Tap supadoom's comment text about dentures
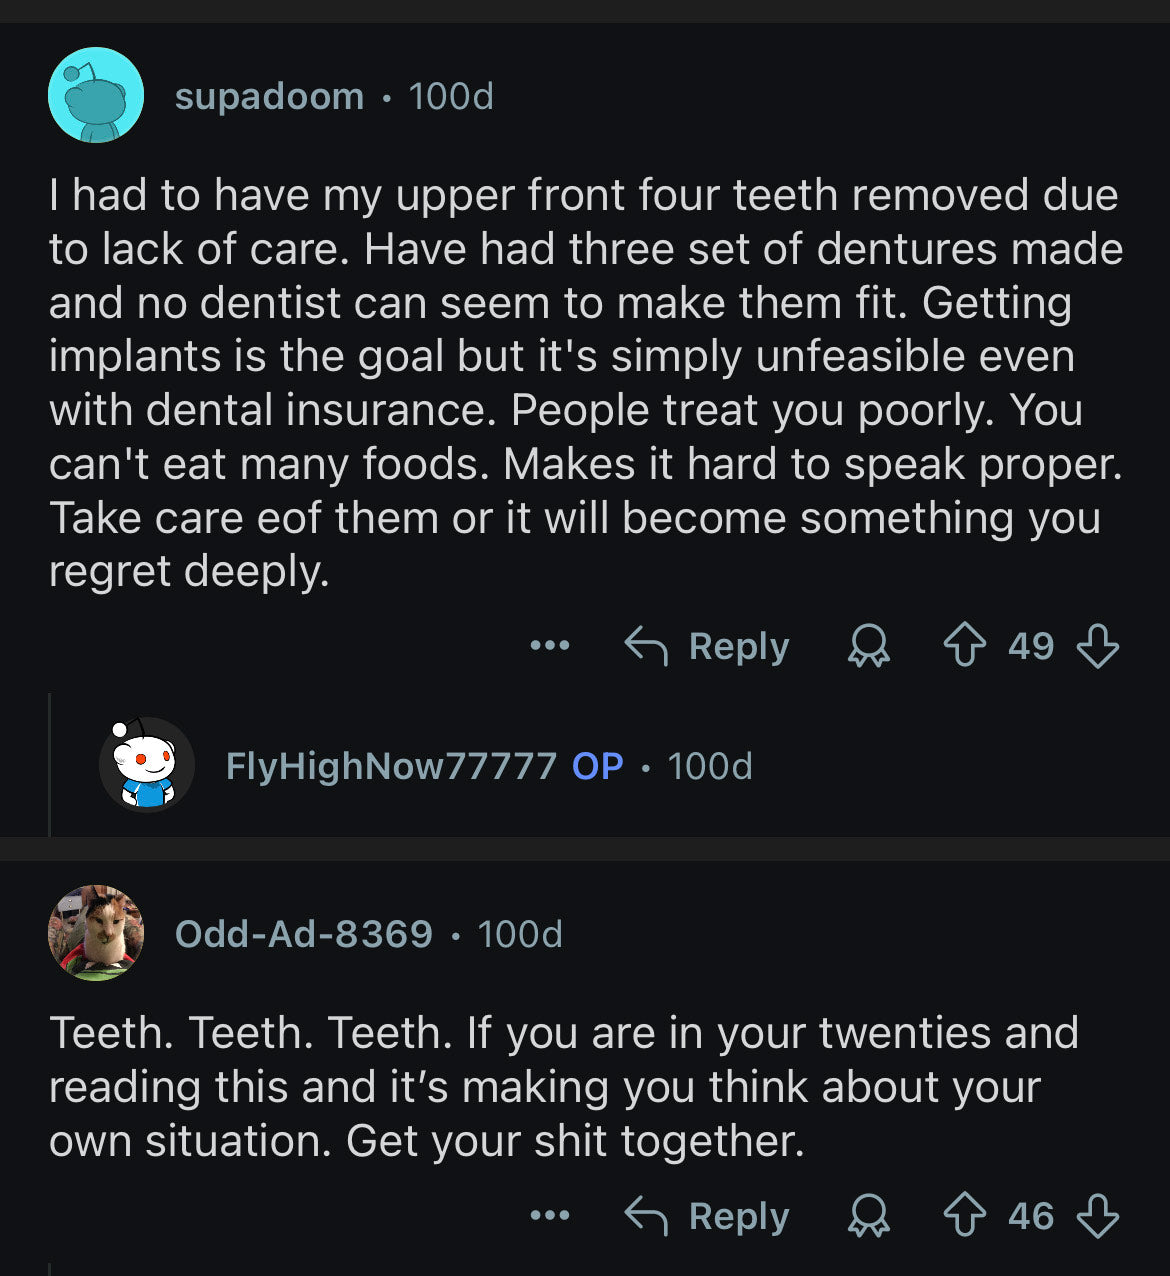Screen dimensions: 1170x1276 (x=585, y=383)
